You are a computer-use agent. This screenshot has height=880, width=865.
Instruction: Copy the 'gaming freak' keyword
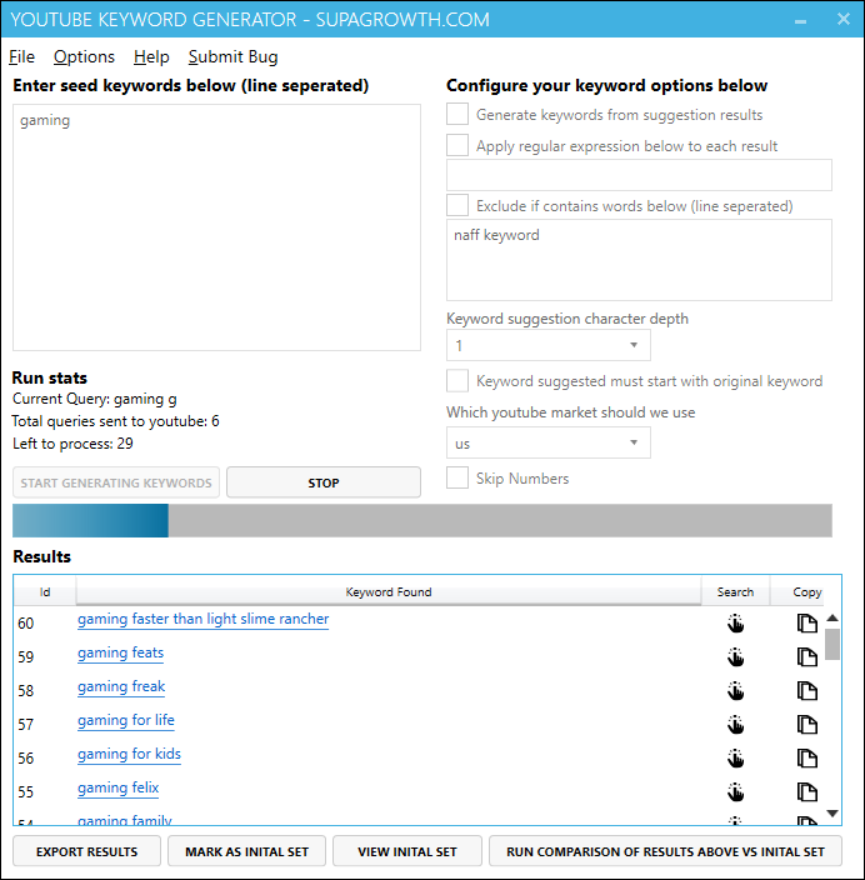[807, 690]
